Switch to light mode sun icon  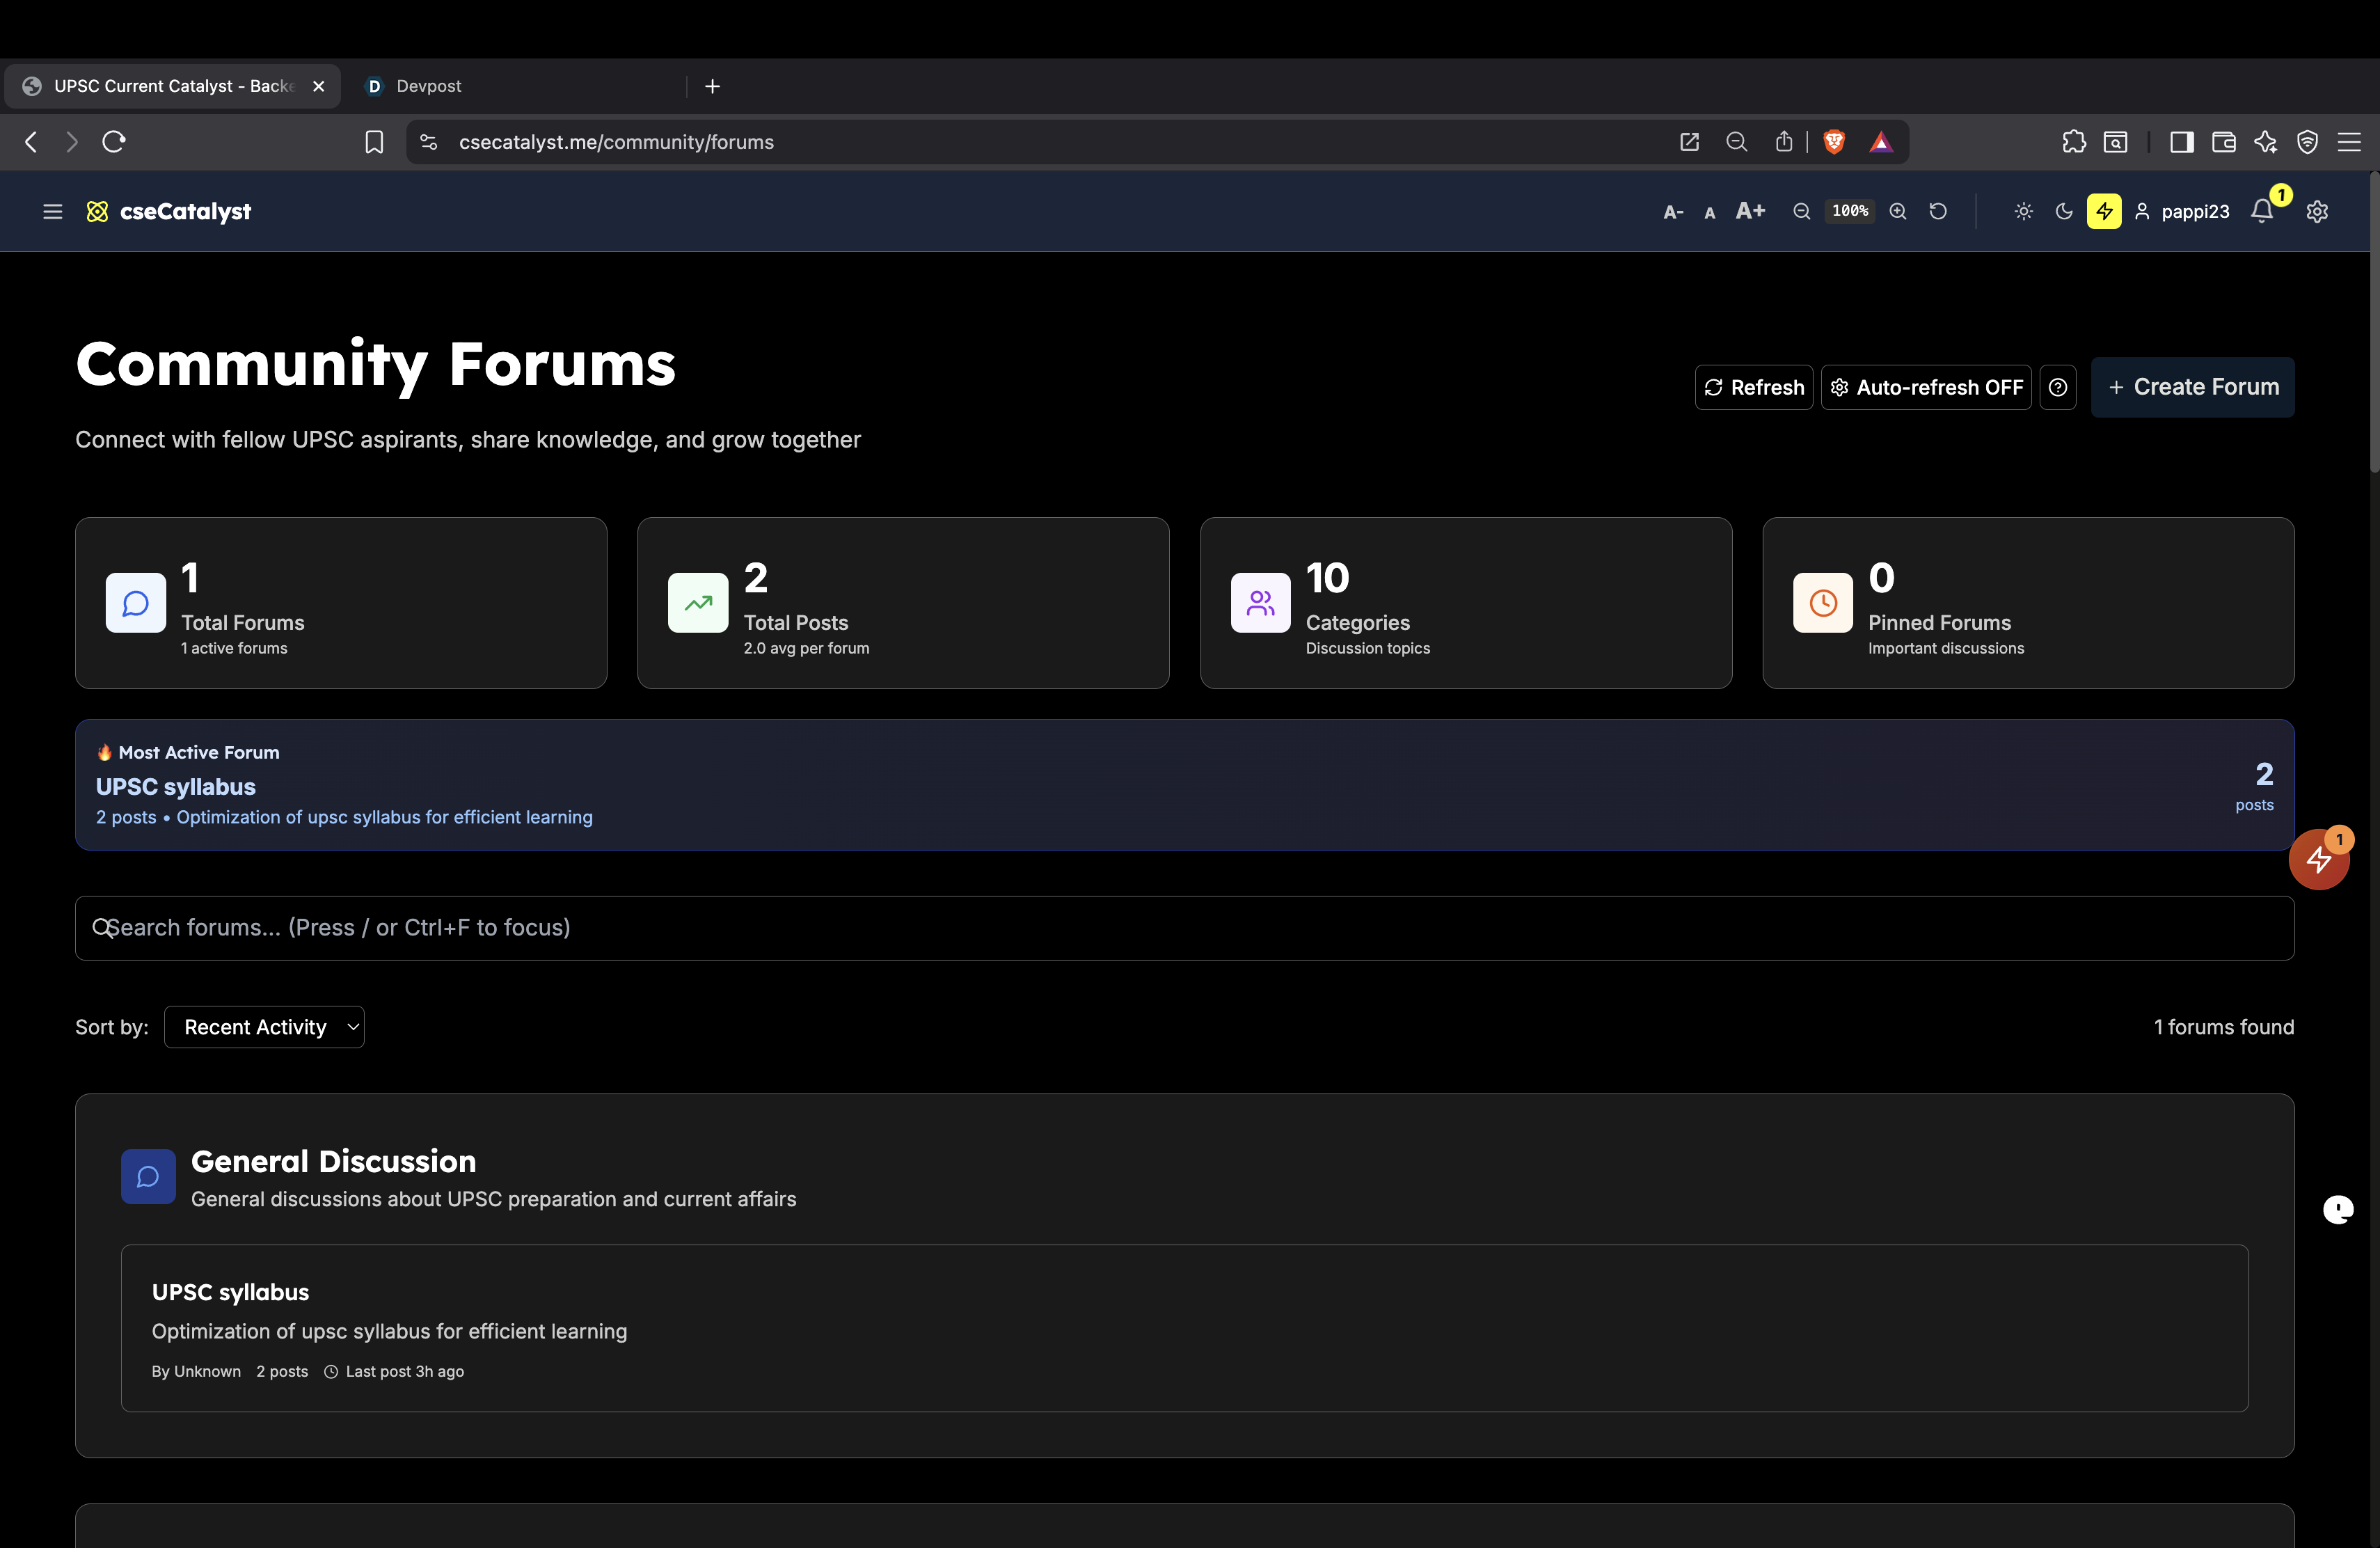pyautogui.click(x=2023, y=211)
